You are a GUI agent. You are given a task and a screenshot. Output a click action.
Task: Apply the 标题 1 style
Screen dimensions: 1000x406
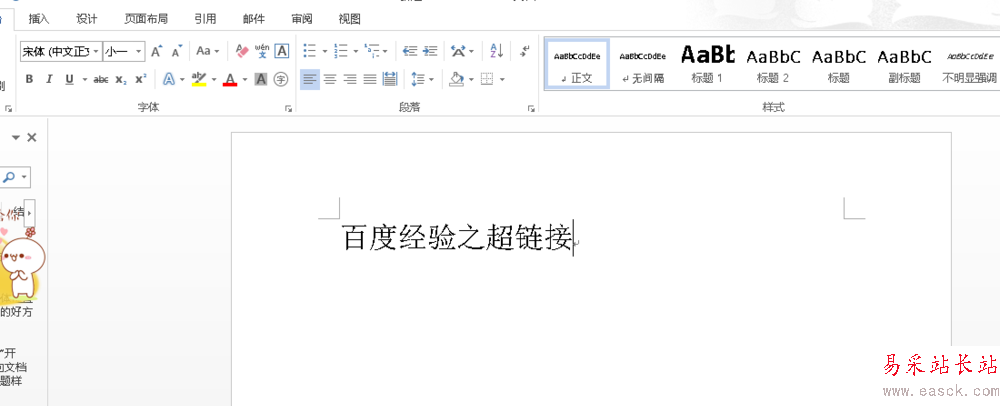pos(707,64)
